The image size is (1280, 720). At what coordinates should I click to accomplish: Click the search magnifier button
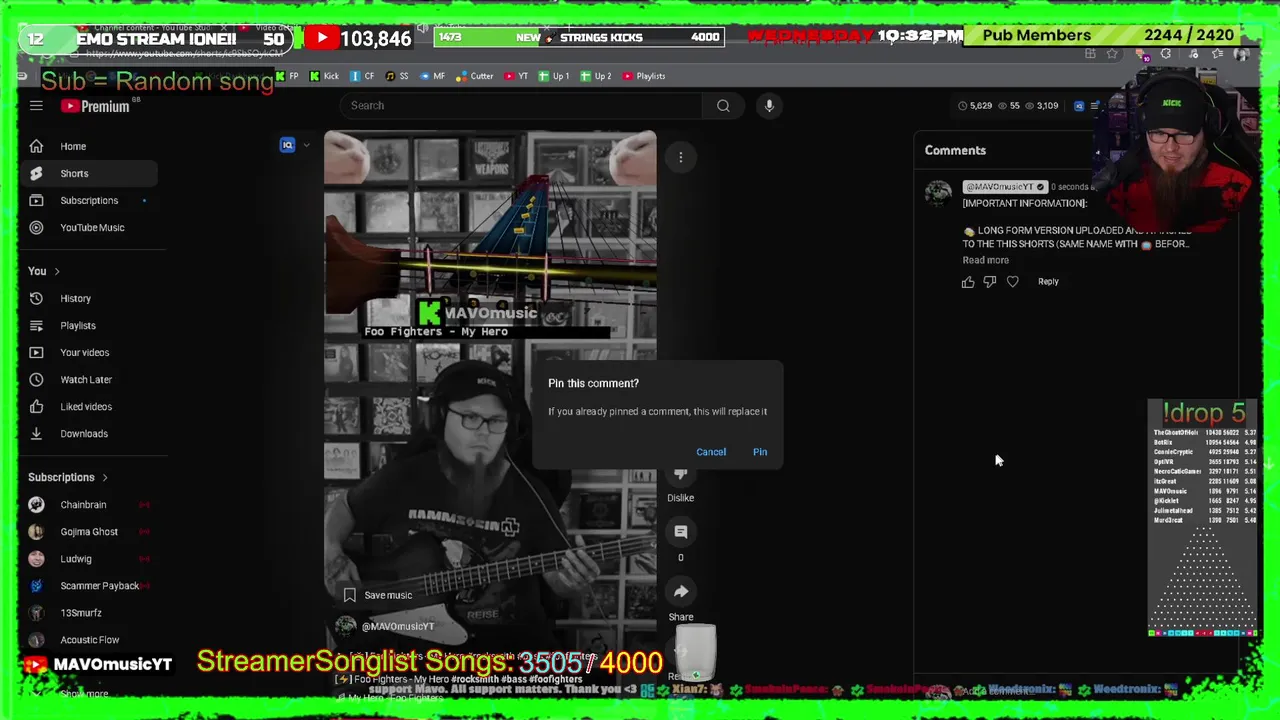pos(723,105)
